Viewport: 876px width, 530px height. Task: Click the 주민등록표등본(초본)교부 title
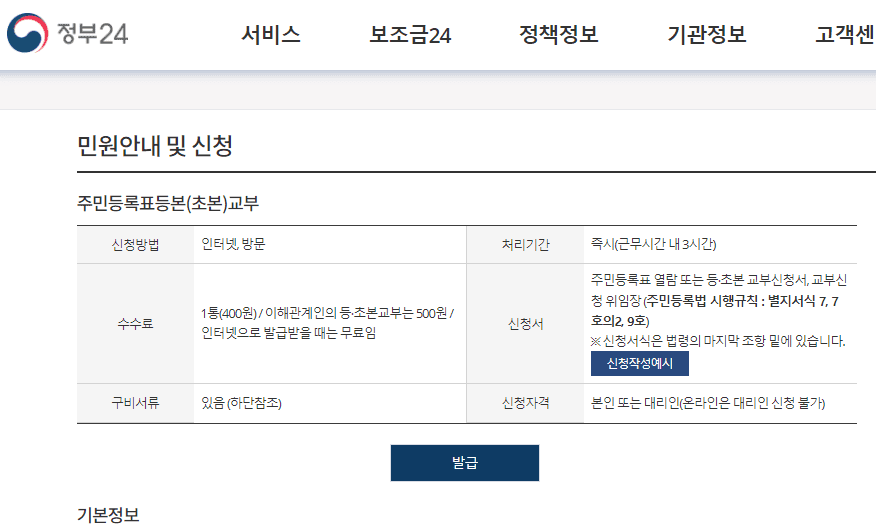[x=168, y=203]
